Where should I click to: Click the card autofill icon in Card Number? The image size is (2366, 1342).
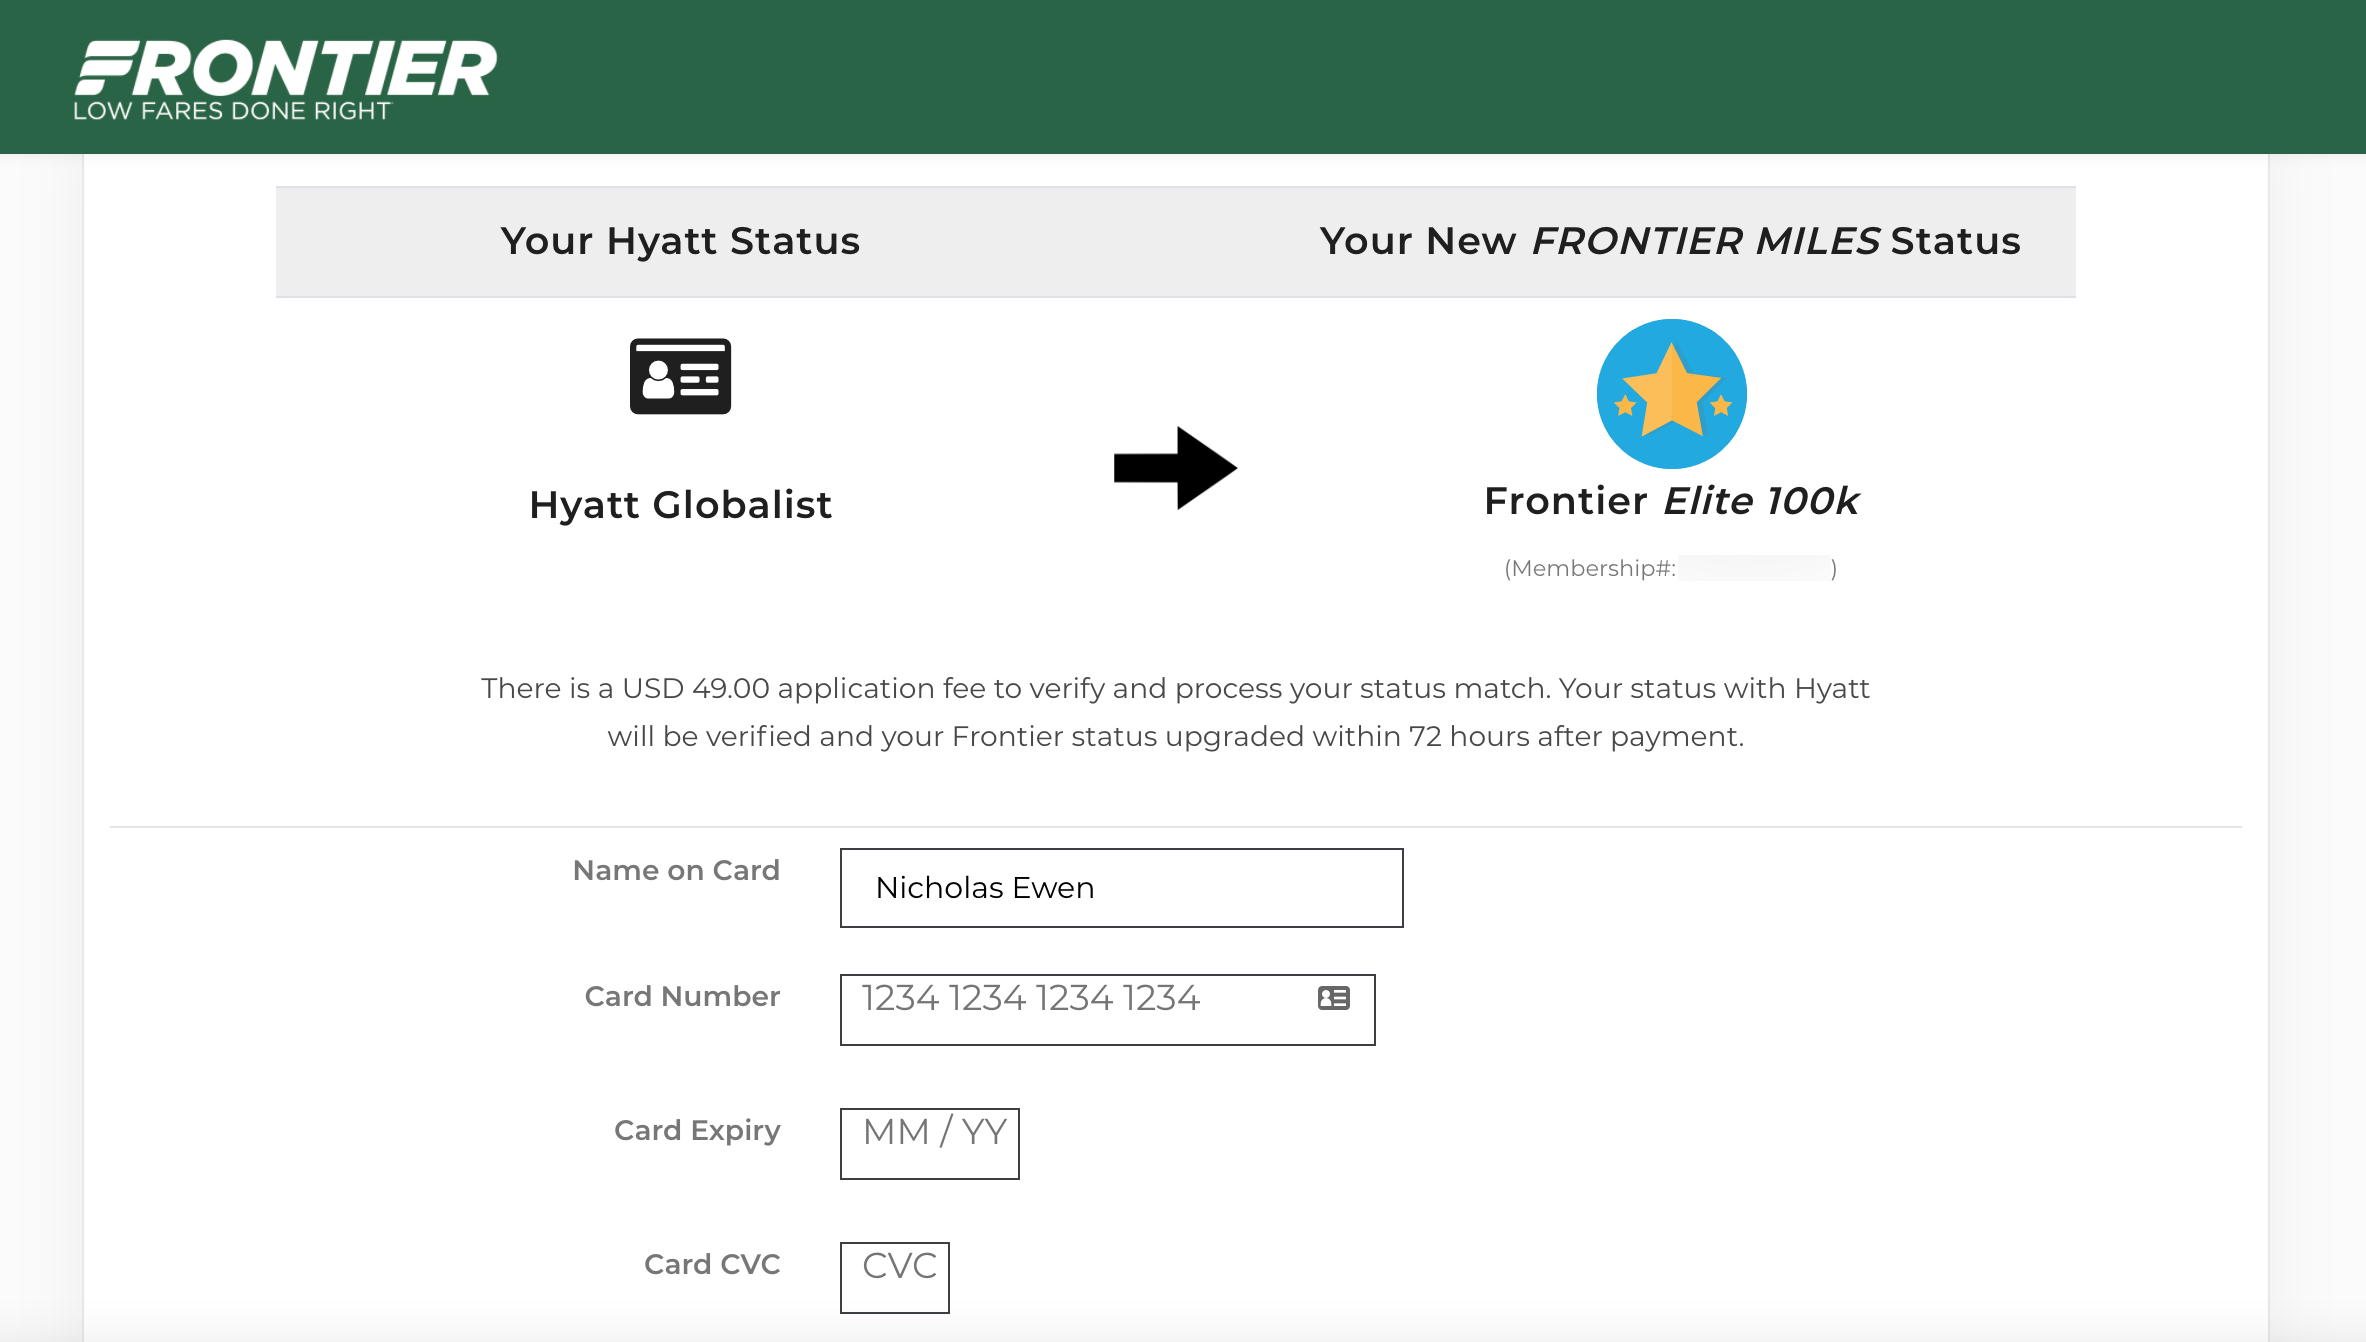pyautogui.click(x=1333, y=998)
